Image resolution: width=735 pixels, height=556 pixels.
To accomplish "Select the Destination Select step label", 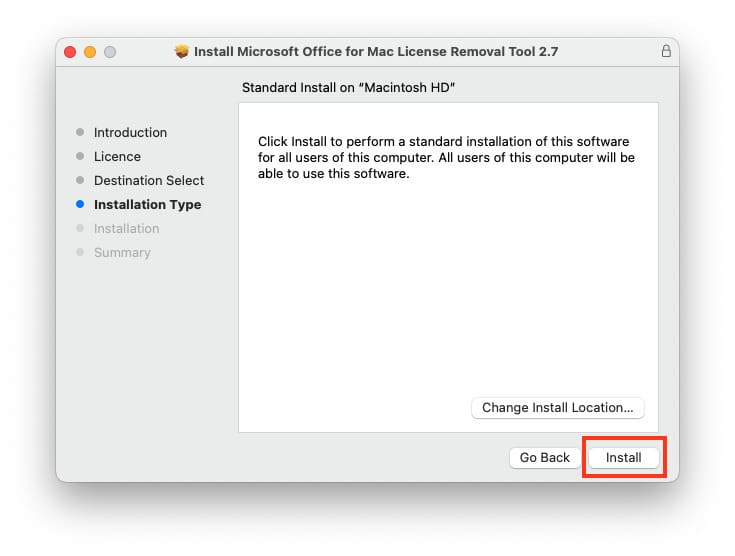I will pyautogui.click(x=149, y=181).
